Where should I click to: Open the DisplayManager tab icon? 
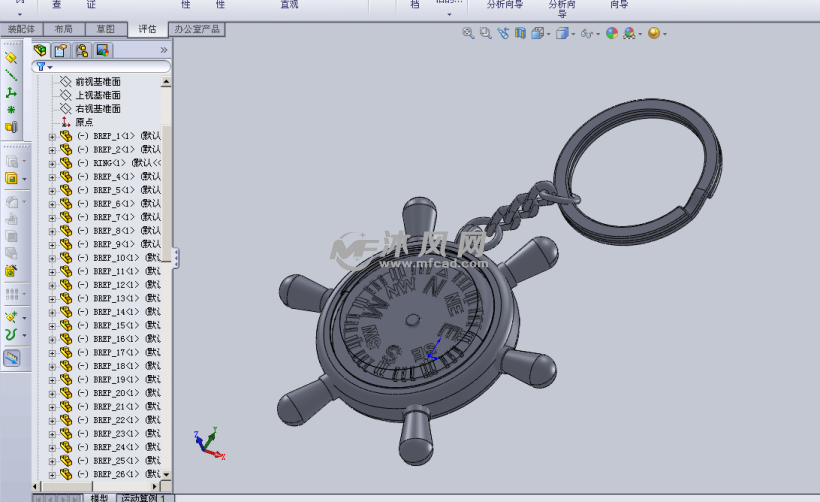point(102,50)
